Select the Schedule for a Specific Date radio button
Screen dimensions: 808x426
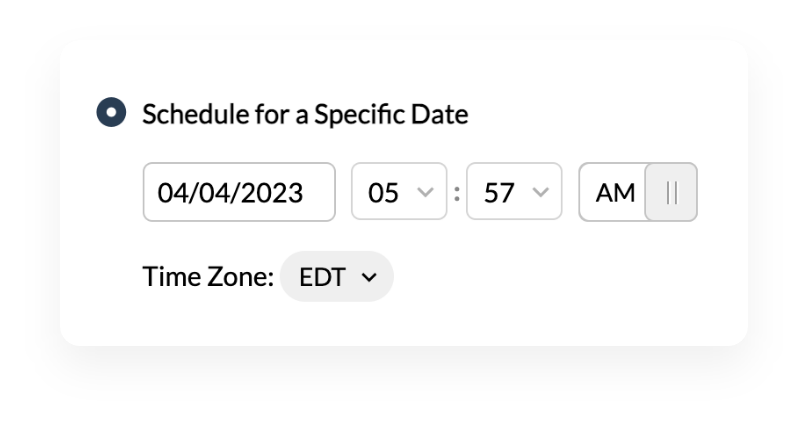point(111,112)
